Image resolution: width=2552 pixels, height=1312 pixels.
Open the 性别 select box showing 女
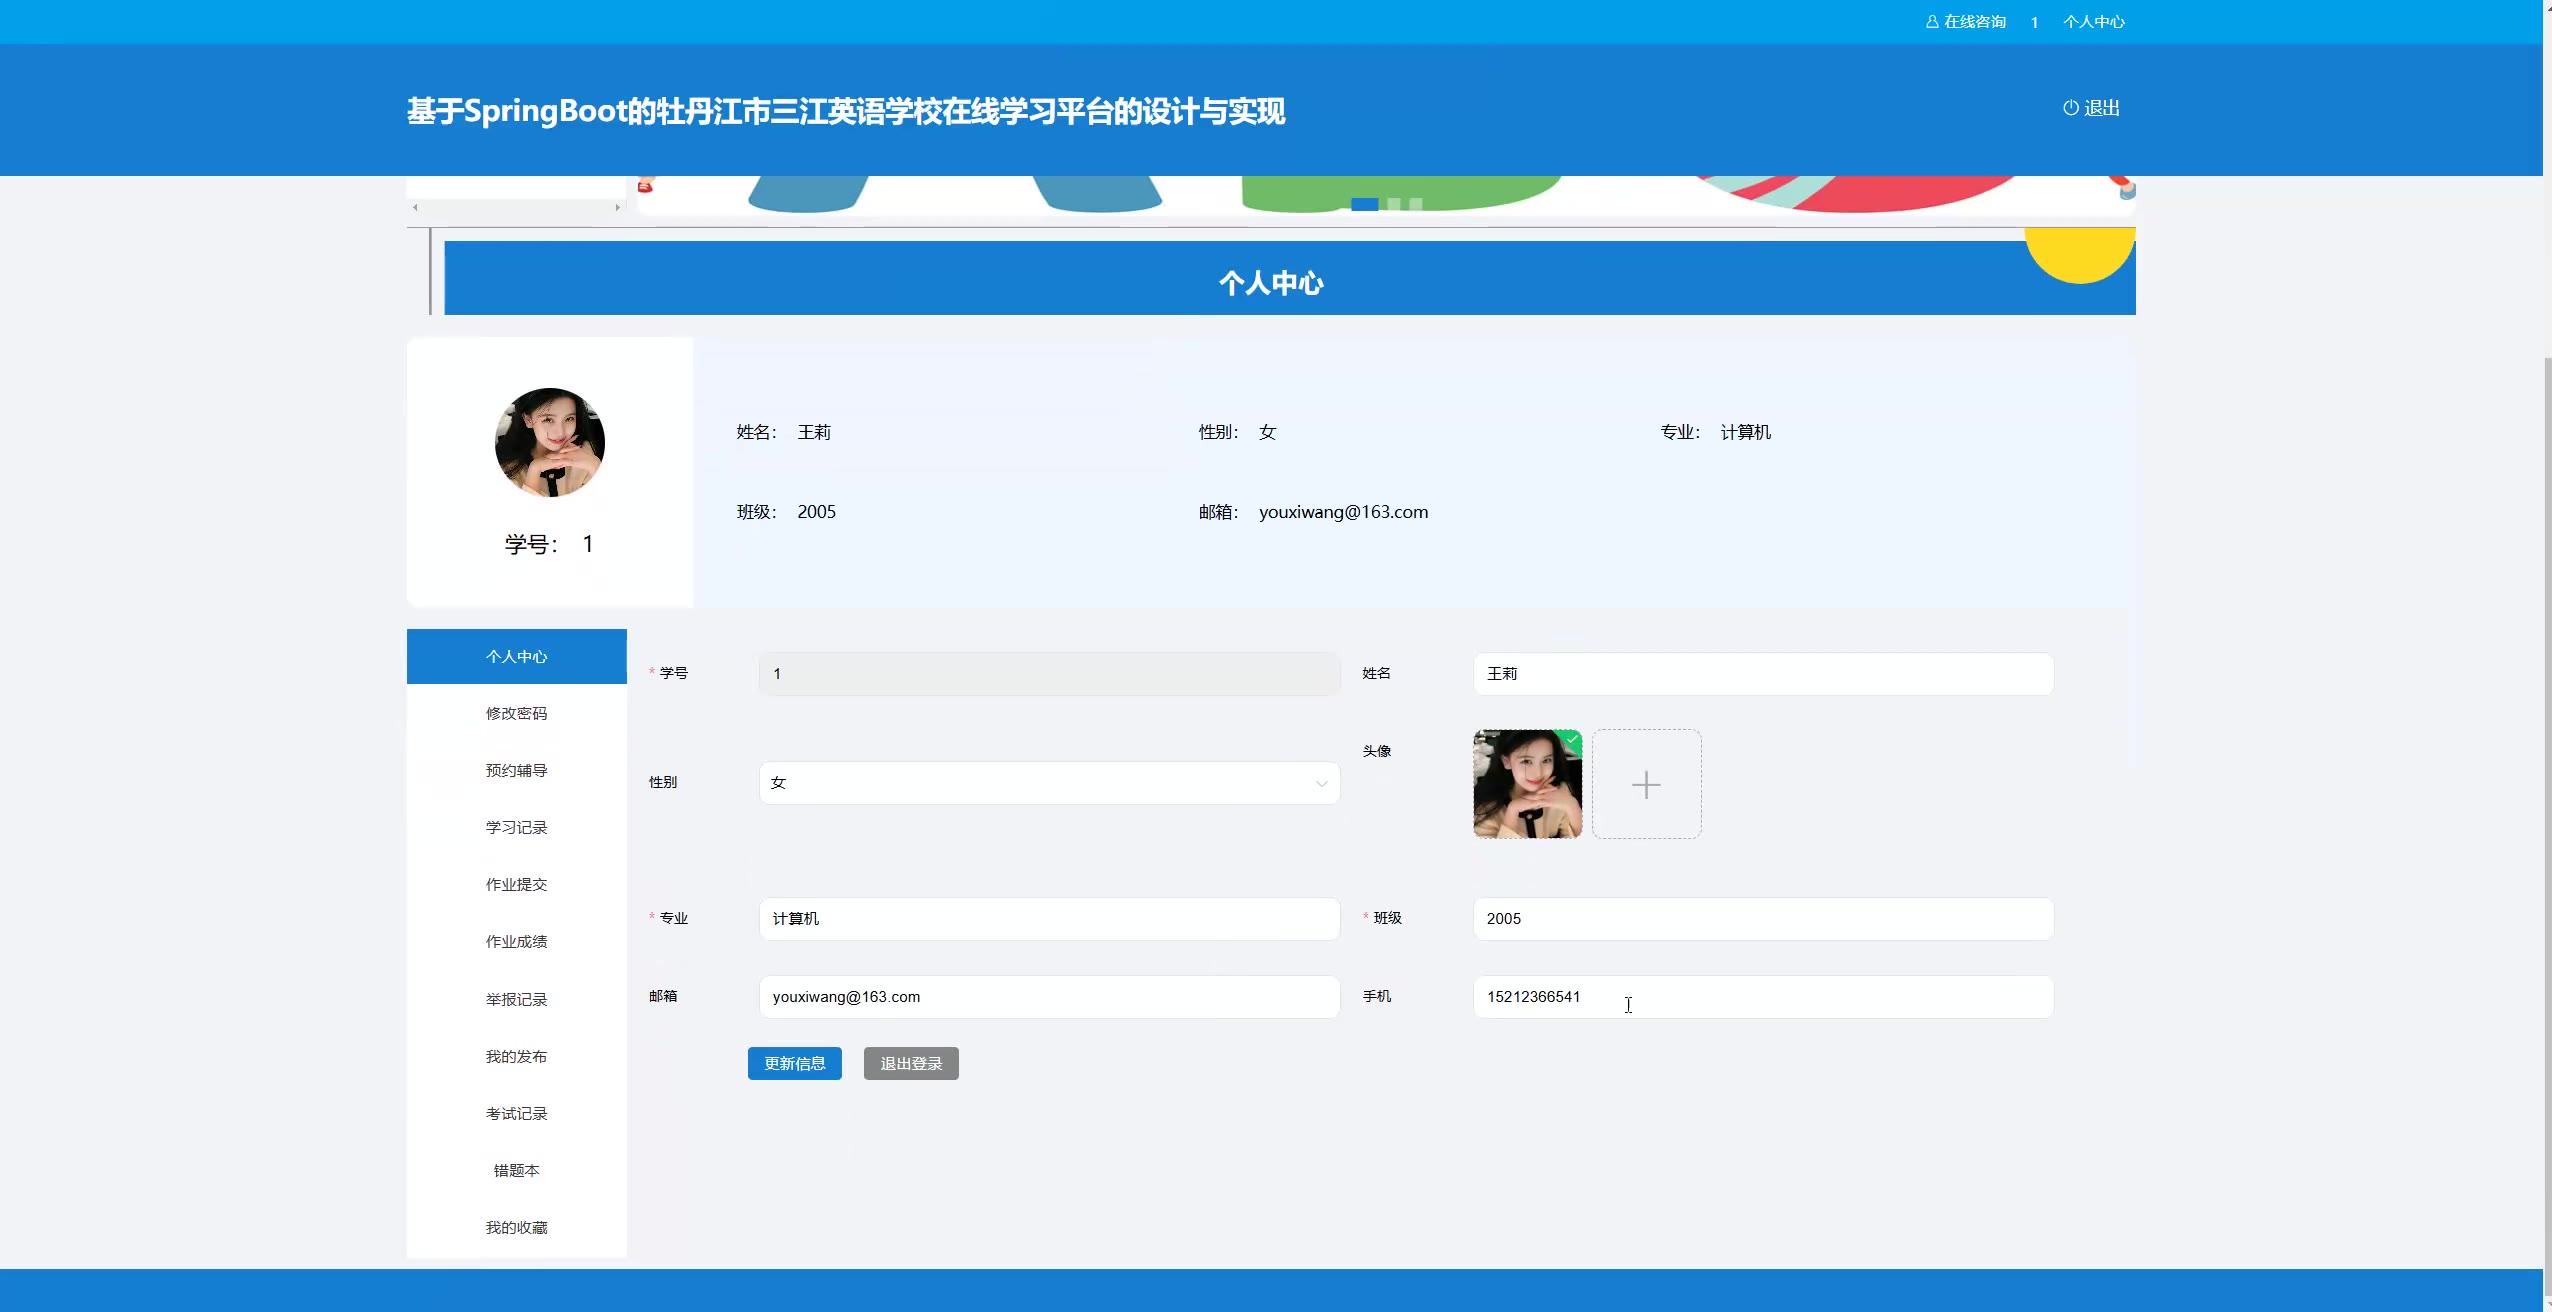1040,783
